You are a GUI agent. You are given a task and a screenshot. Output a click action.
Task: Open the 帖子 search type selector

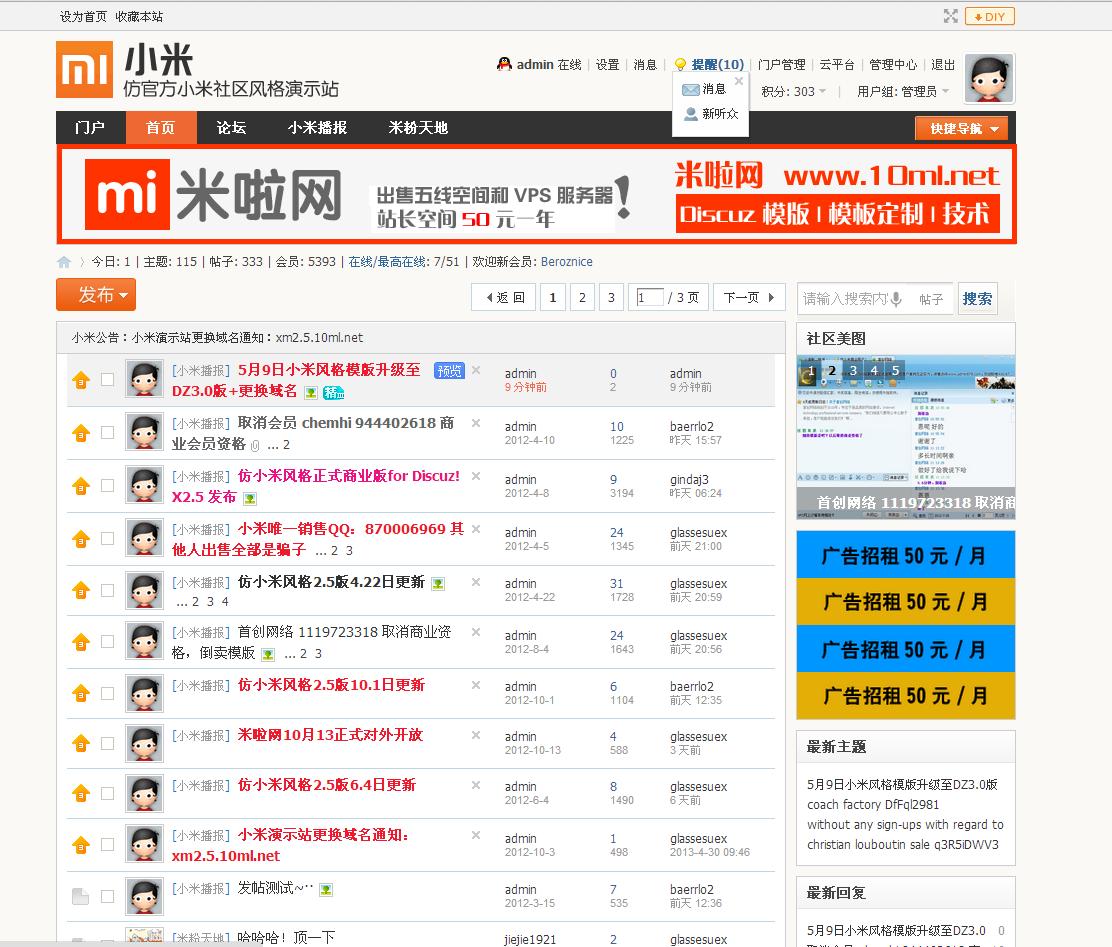tap(931, 299)
